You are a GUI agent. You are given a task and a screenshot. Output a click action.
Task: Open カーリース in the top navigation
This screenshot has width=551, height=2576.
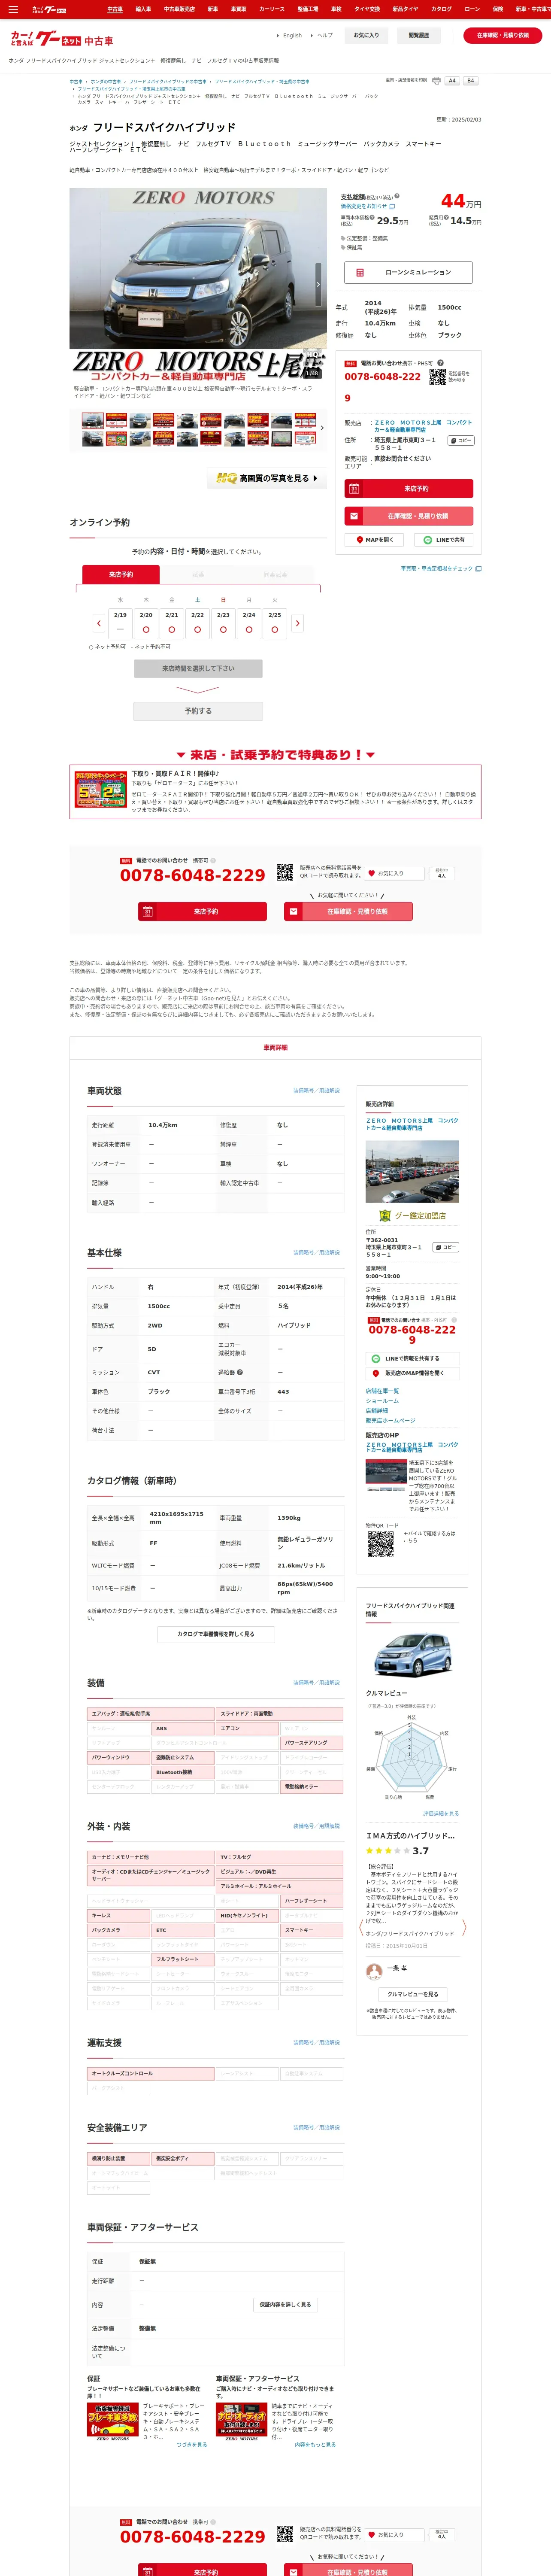(272, 9)
